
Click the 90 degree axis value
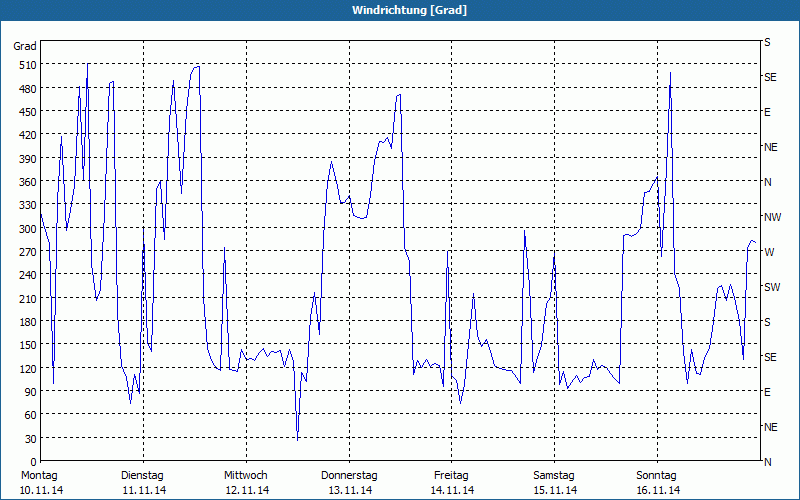(30, 392)
